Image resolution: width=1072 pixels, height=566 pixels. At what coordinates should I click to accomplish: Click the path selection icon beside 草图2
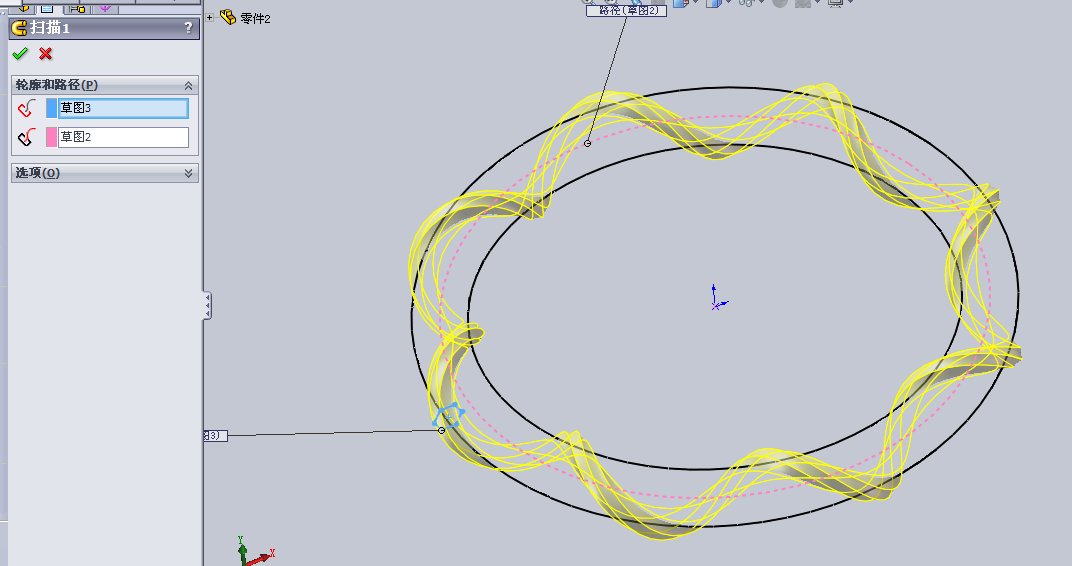pyautogui.click(x=27, y=137)
